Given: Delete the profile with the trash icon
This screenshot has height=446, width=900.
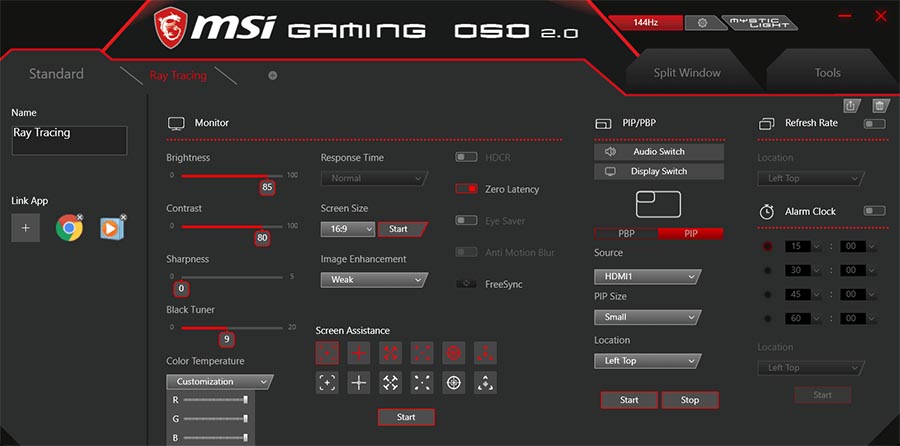Looking at the screenshot, I should tap(879, 106).
